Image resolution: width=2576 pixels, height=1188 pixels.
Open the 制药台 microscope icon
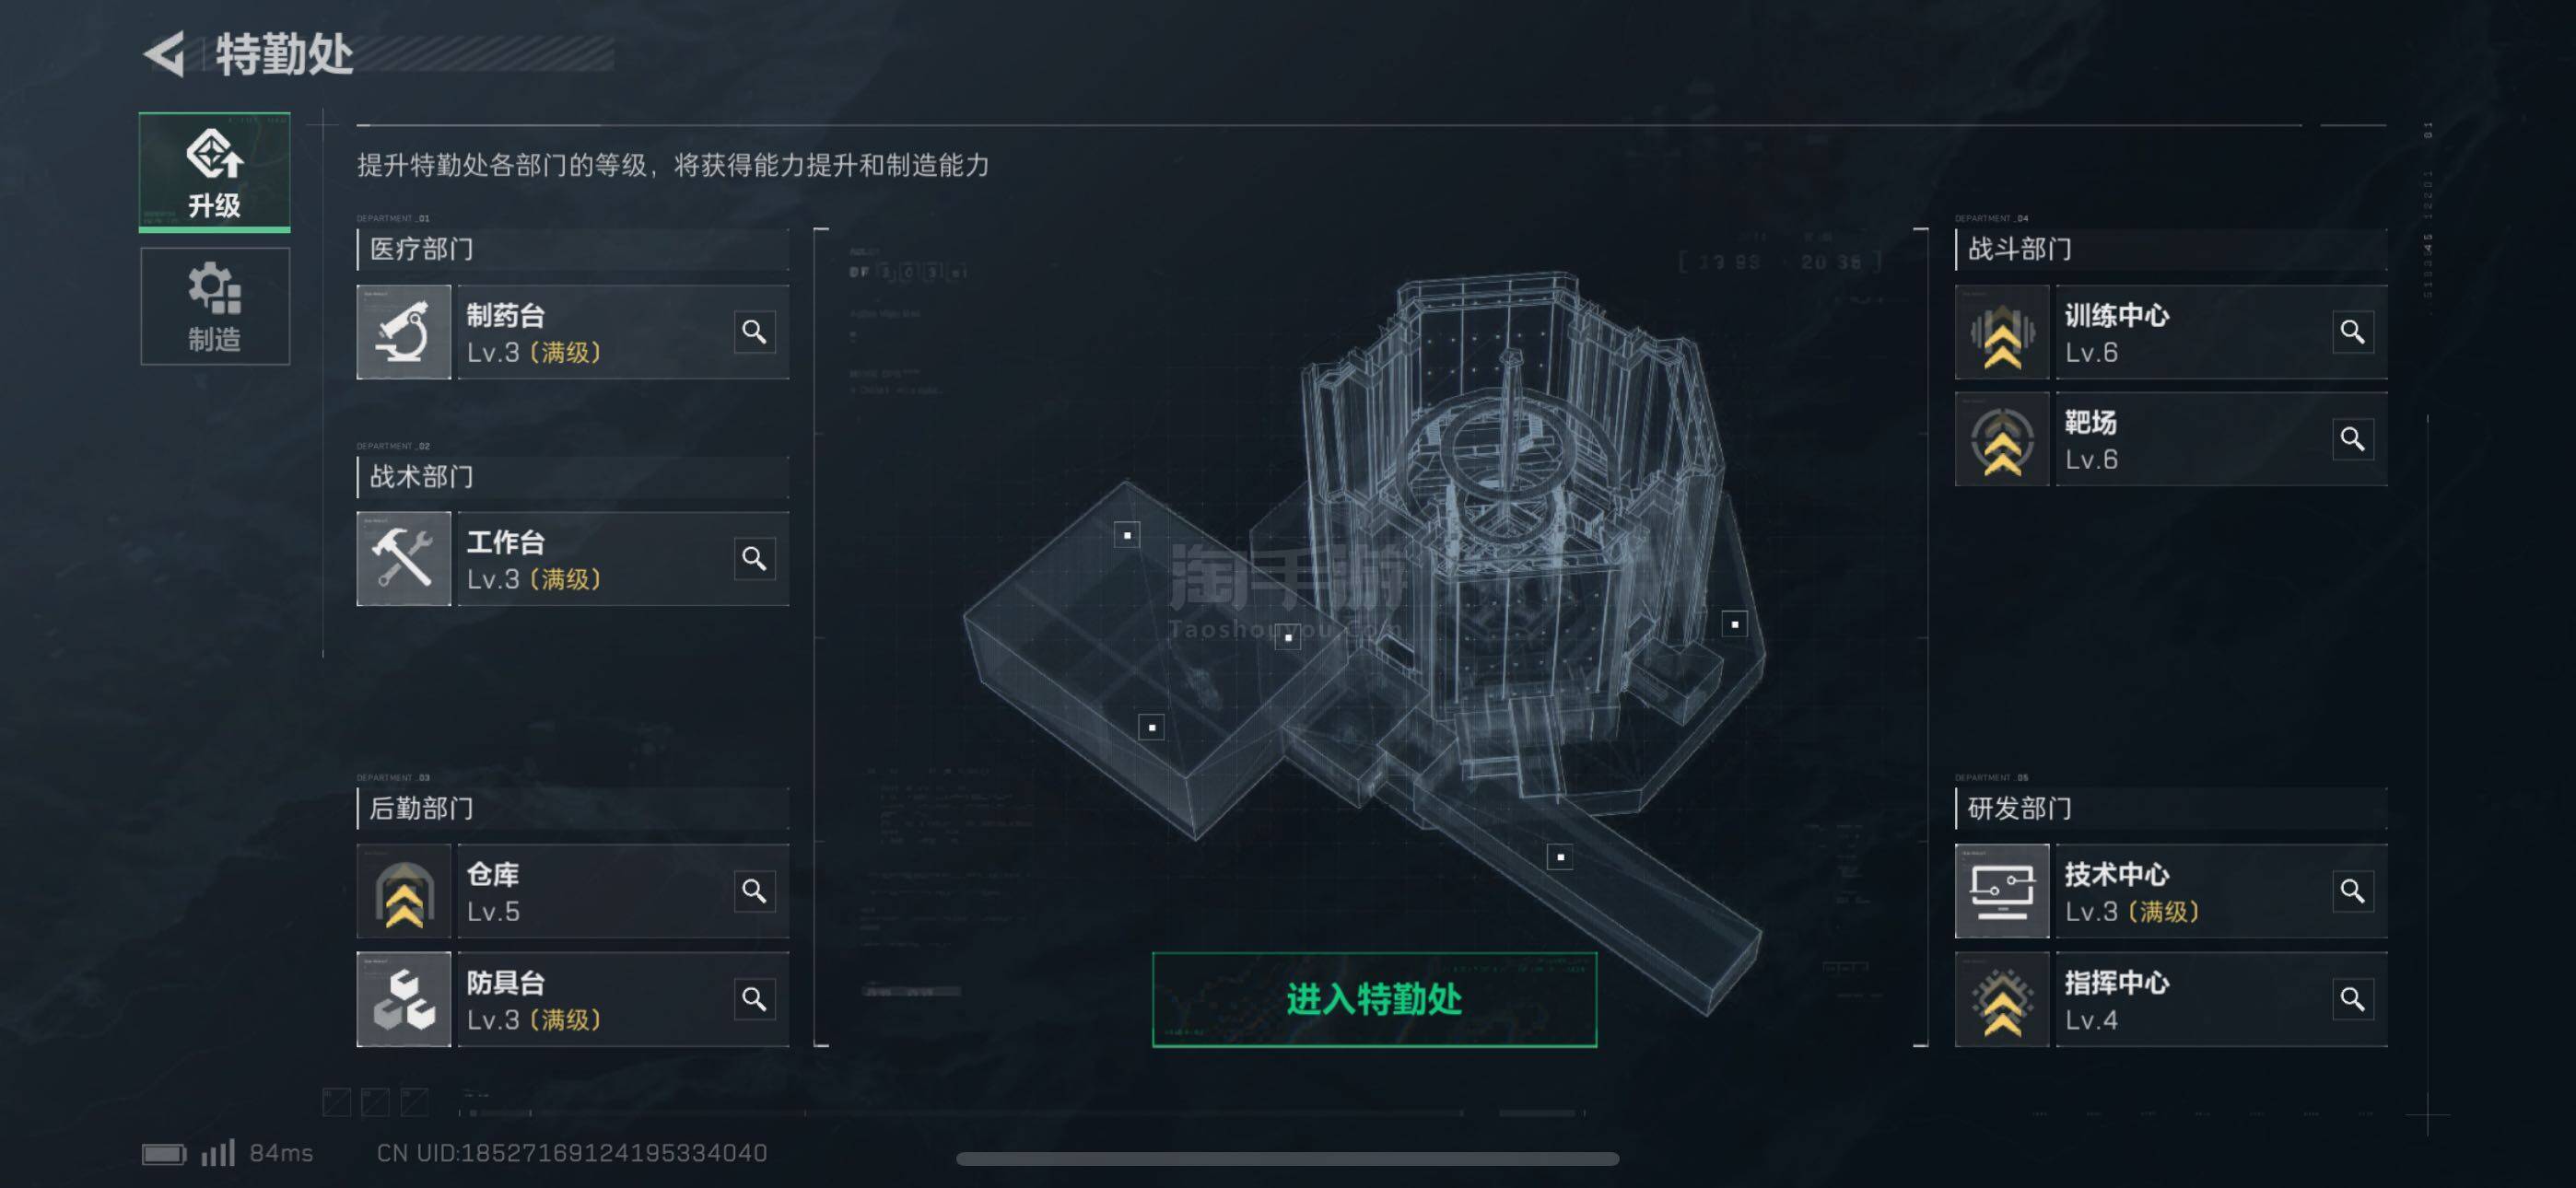[404, 332]
